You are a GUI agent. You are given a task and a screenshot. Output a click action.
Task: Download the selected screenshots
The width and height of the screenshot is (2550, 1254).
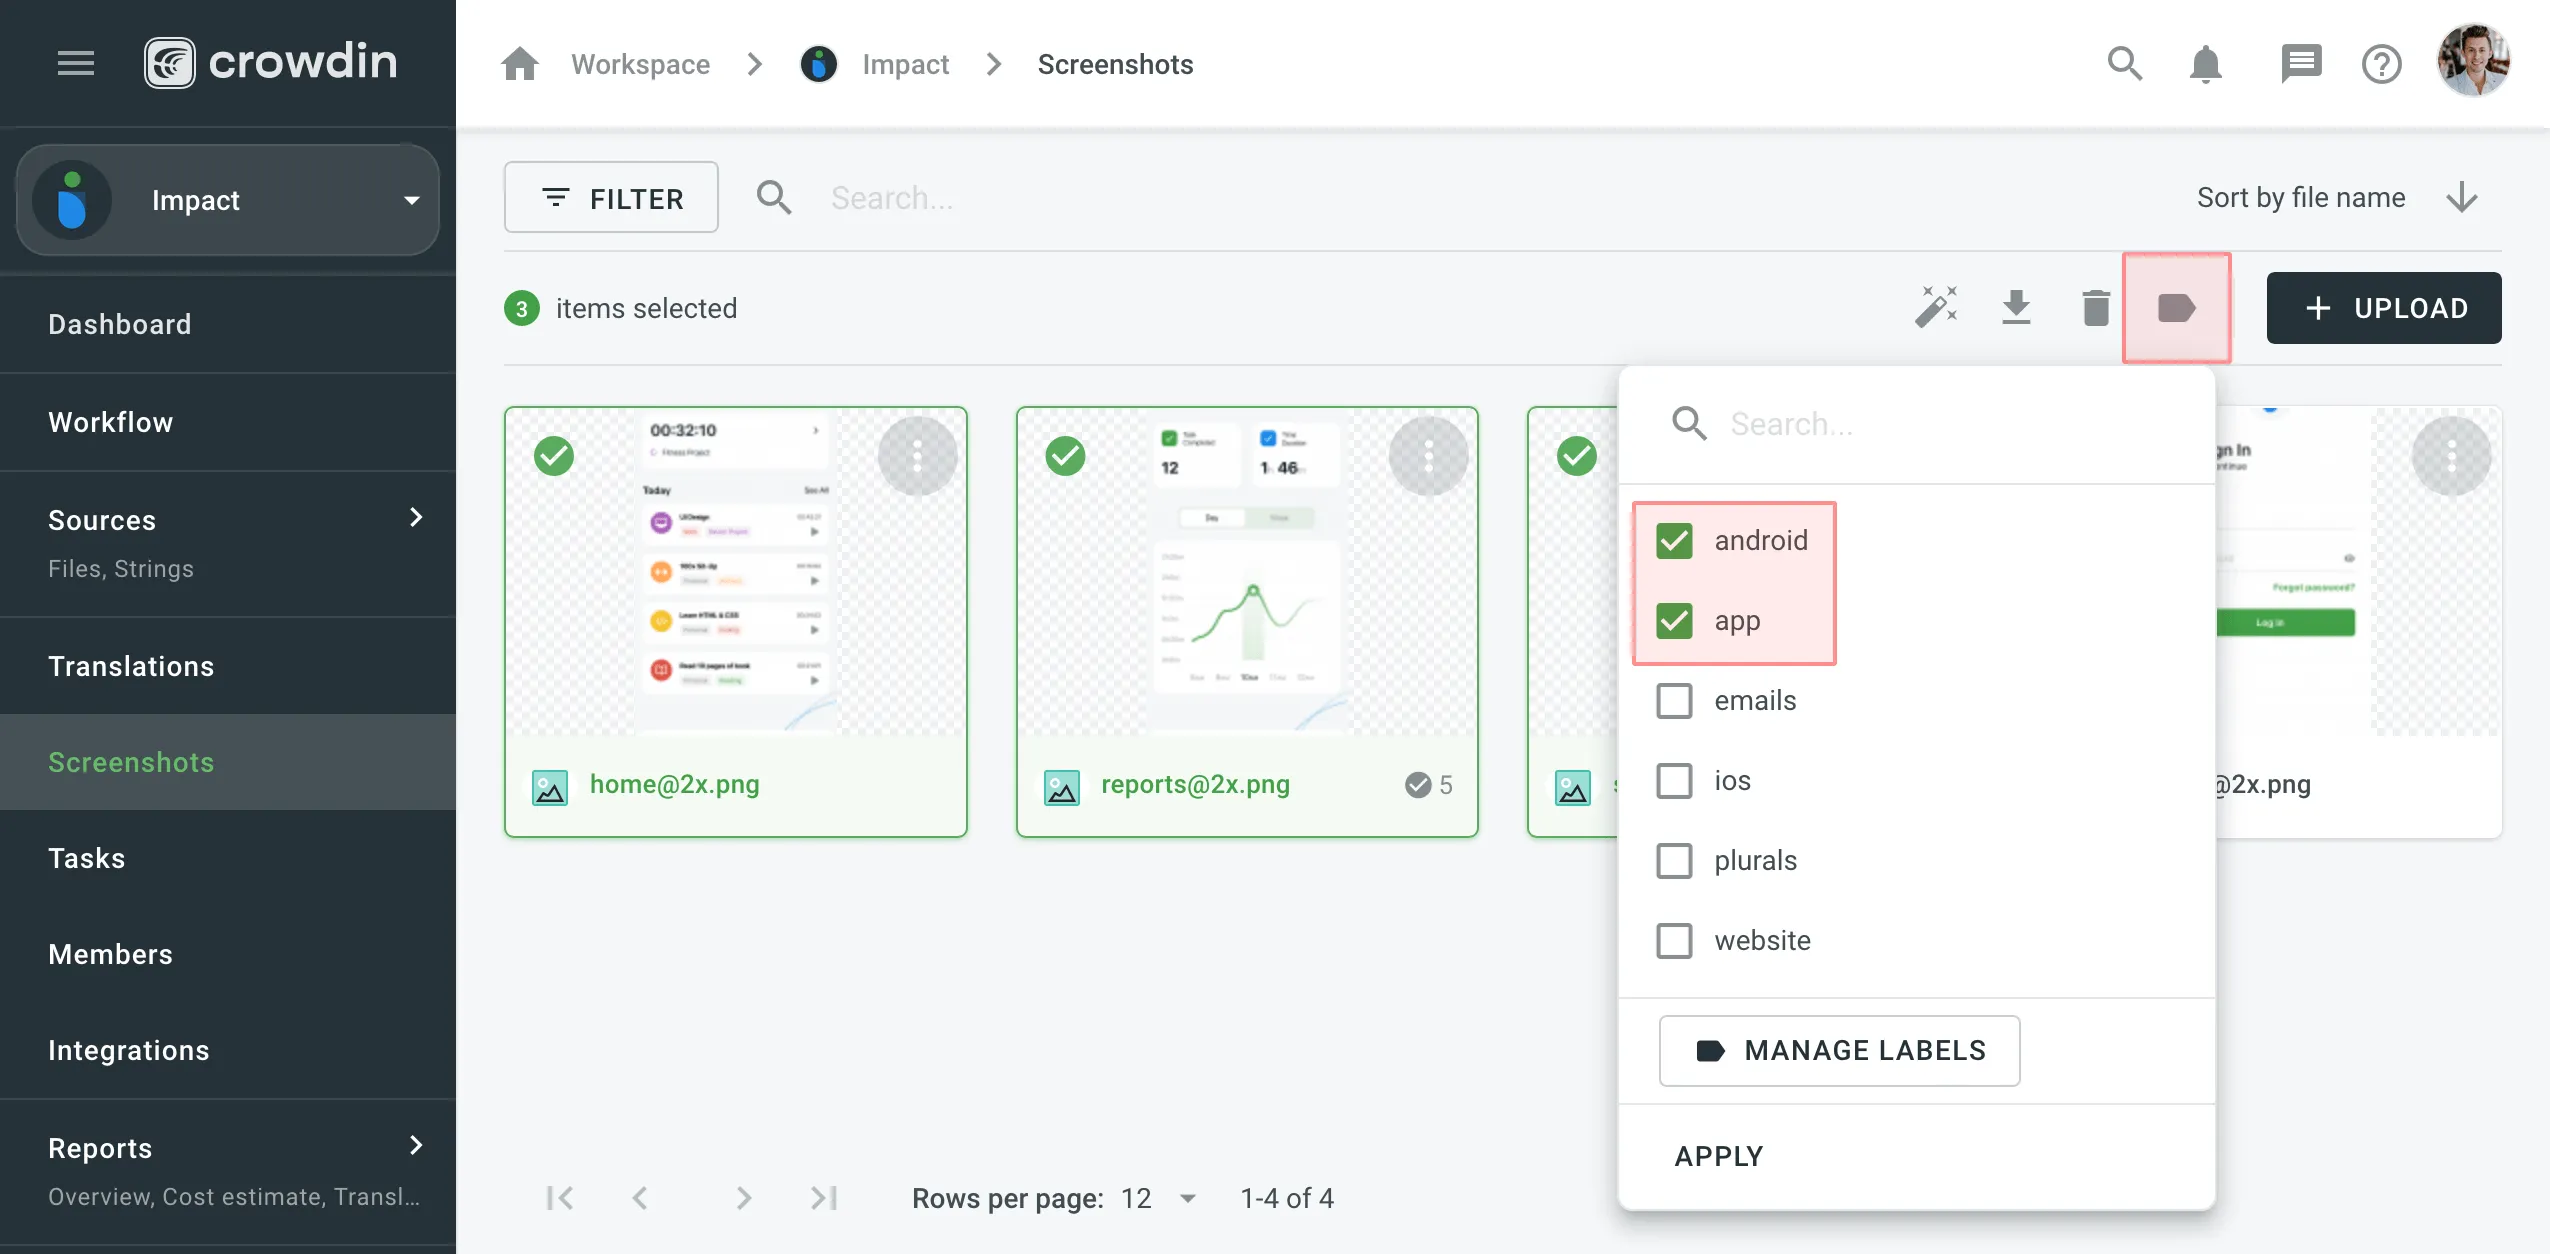[x=2016, y=307]
